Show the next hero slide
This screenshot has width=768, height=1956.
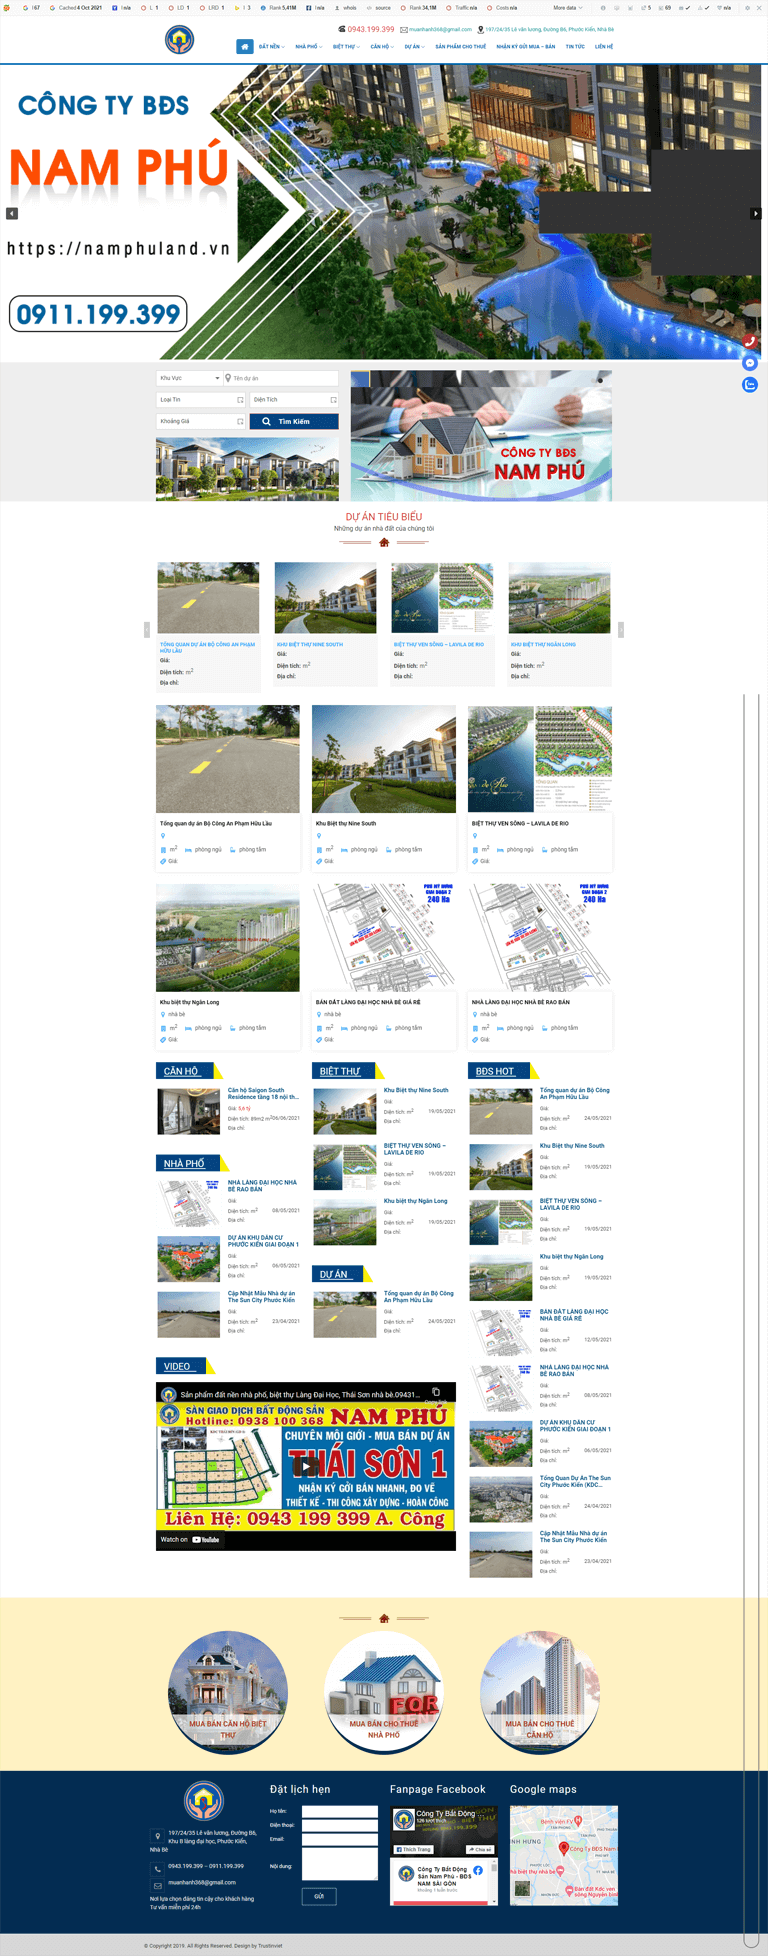tap(756, 213)
